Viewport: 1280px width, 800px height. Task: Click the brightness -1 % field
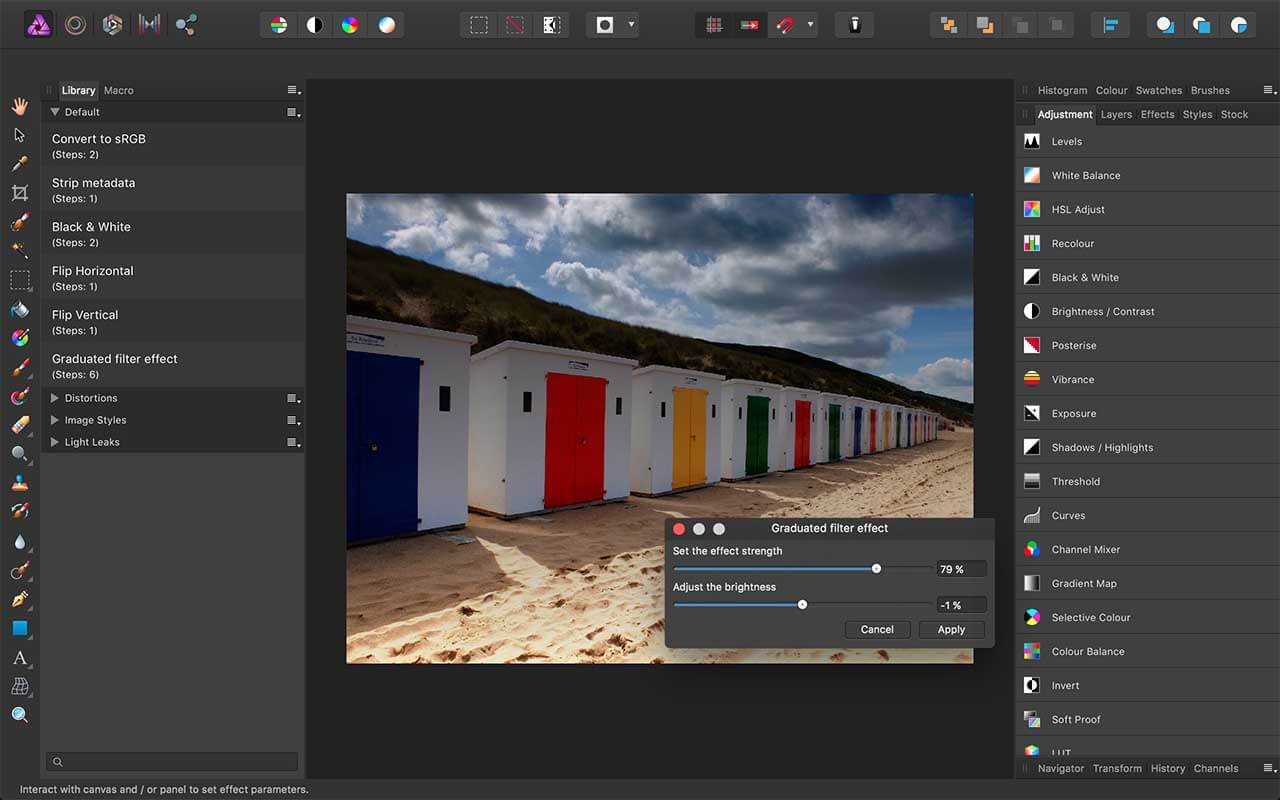pyautogui.click(x=961, y=605)
